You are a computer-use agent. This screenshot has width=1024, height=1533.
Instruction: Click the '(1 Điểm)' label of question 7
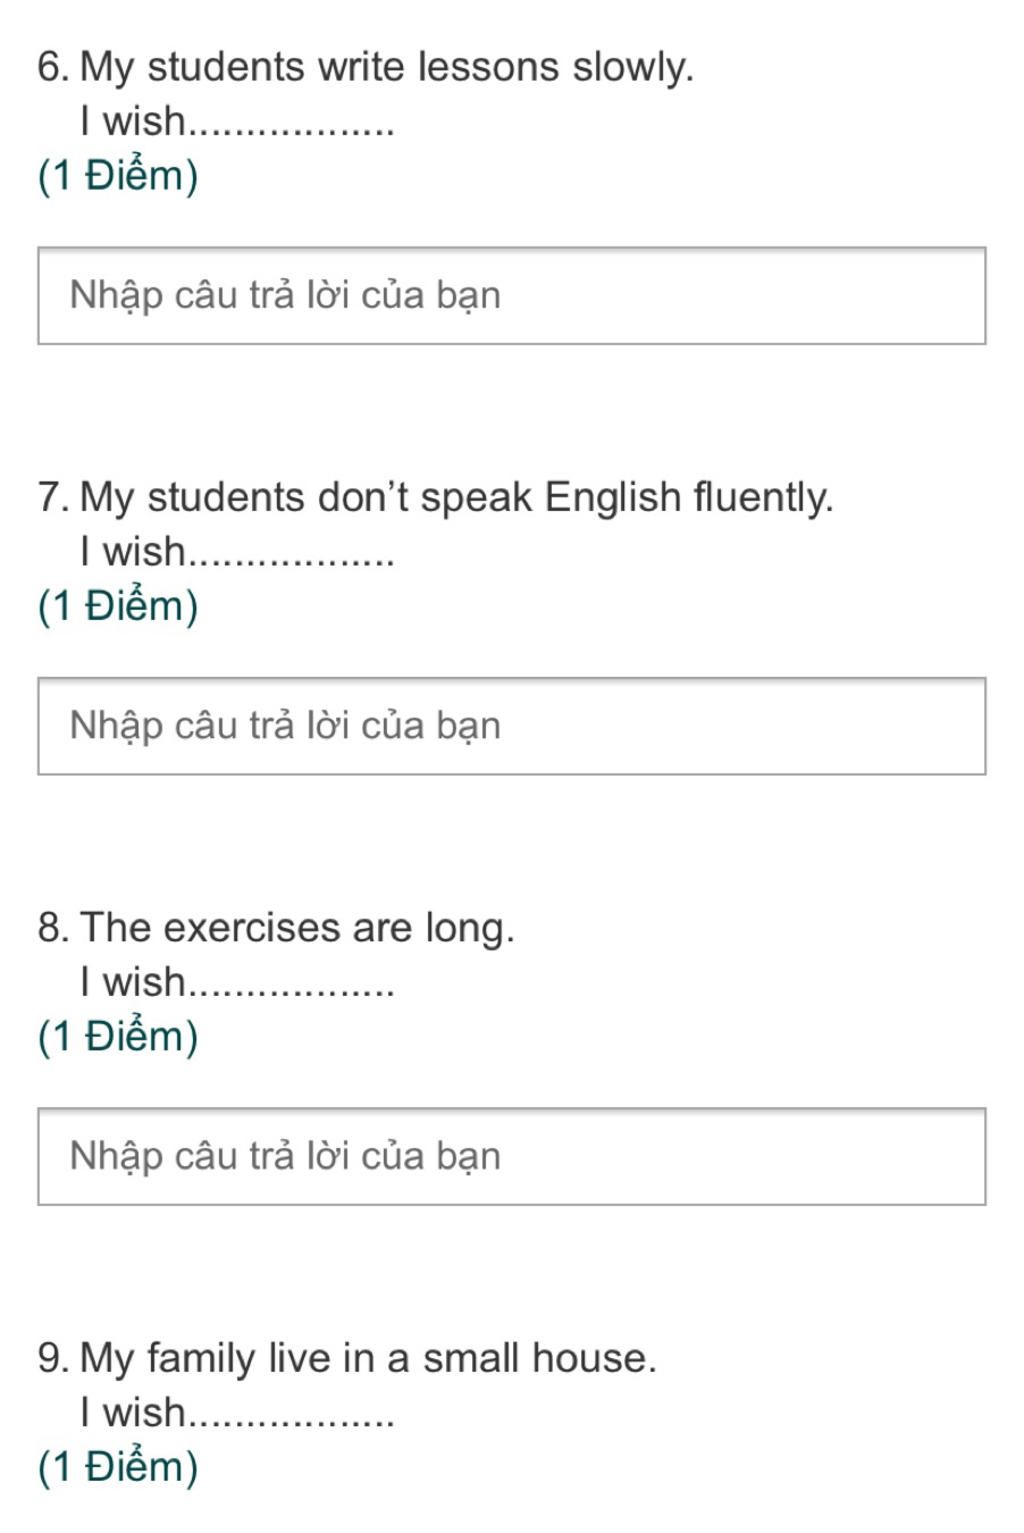(118, 606)
